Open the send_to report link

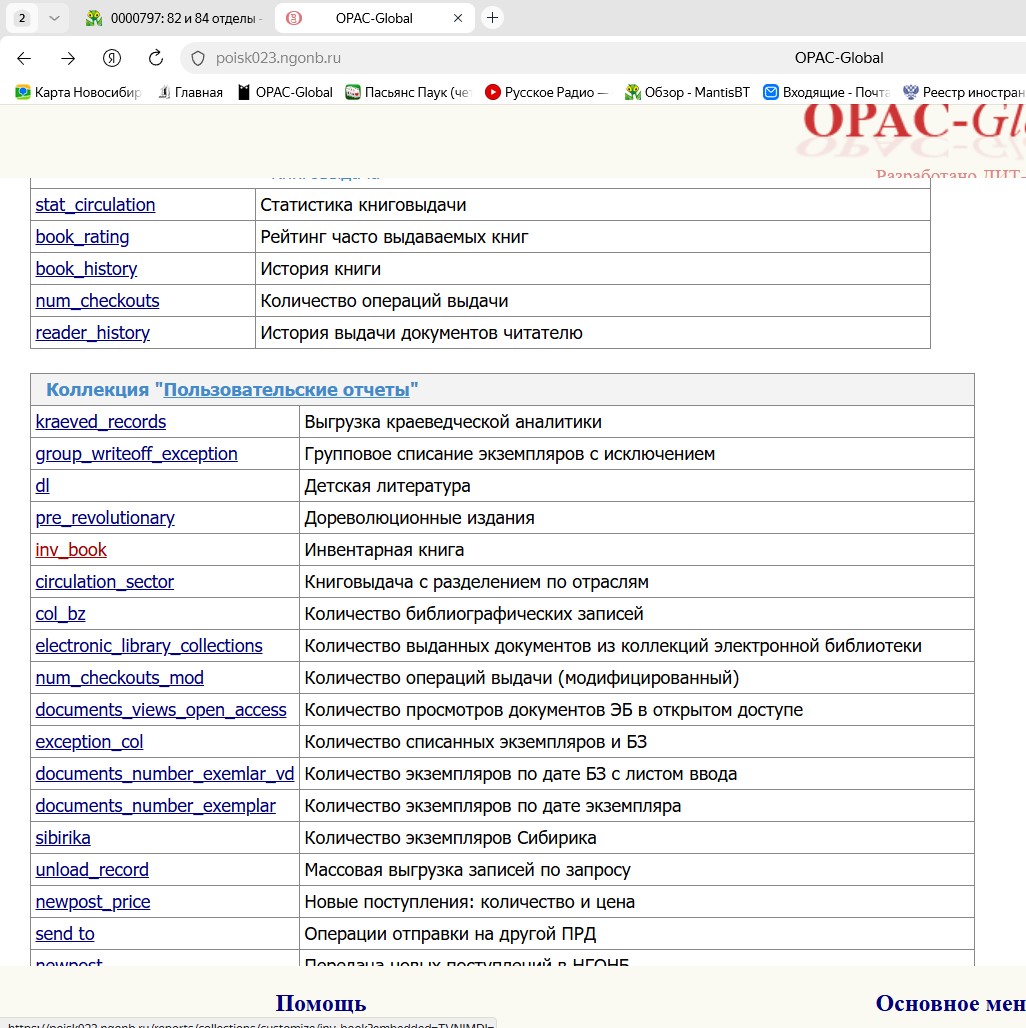[x=65, y=934]
